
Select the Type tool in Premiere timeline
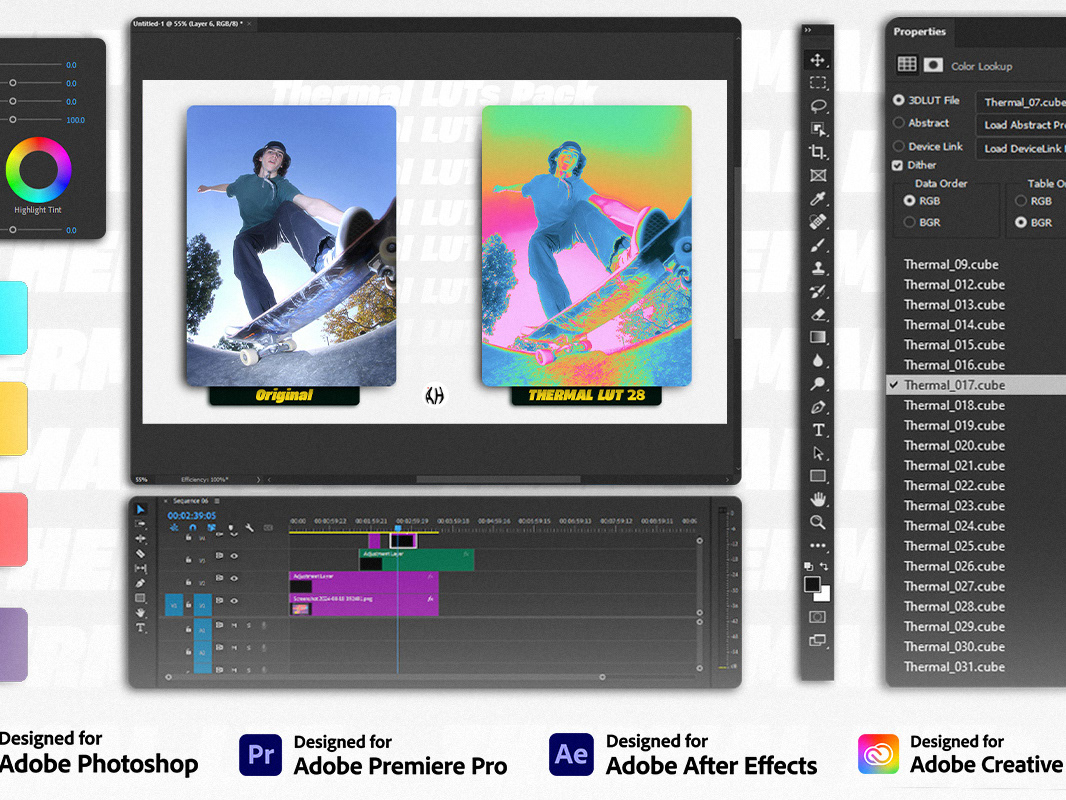(140, 627)
